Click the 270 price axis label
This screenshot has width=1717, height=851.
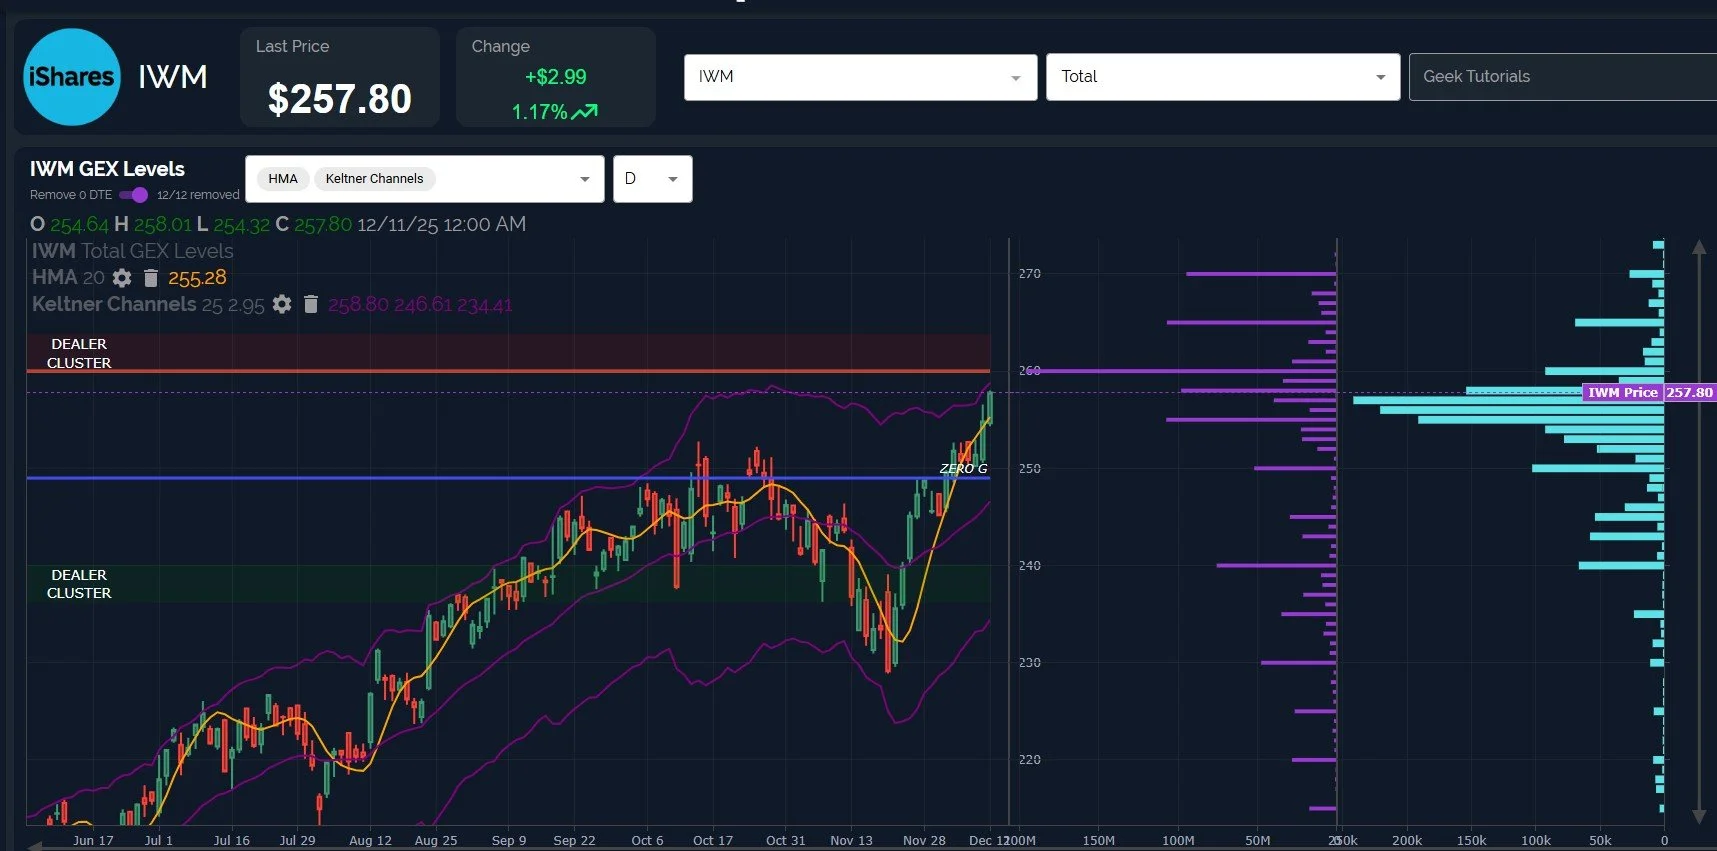[1030, 273]
